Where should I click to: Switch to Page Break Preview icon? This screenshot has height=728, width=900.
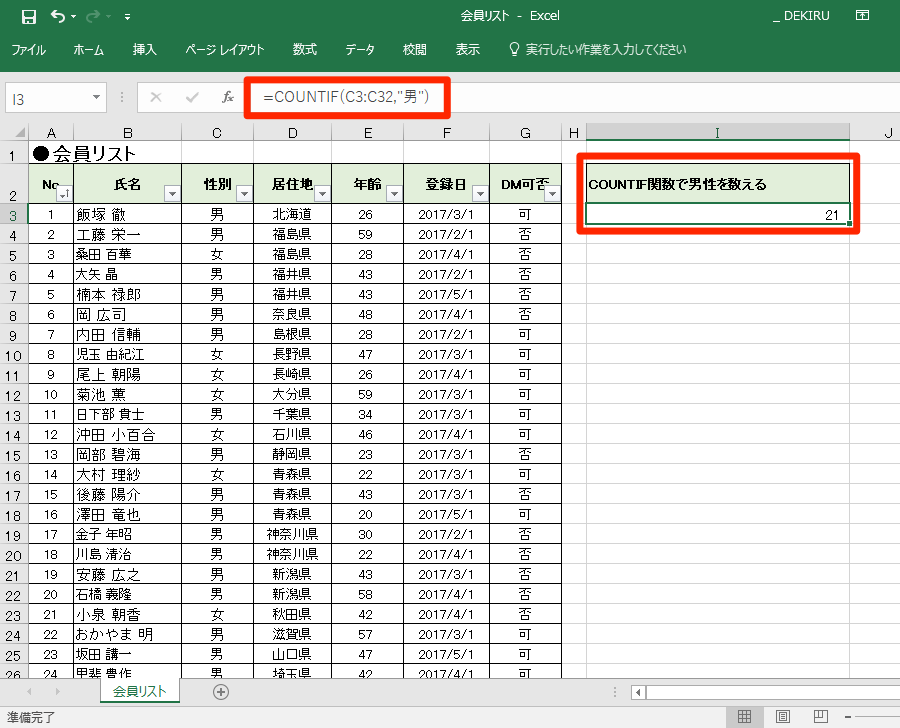coord(821,716)
